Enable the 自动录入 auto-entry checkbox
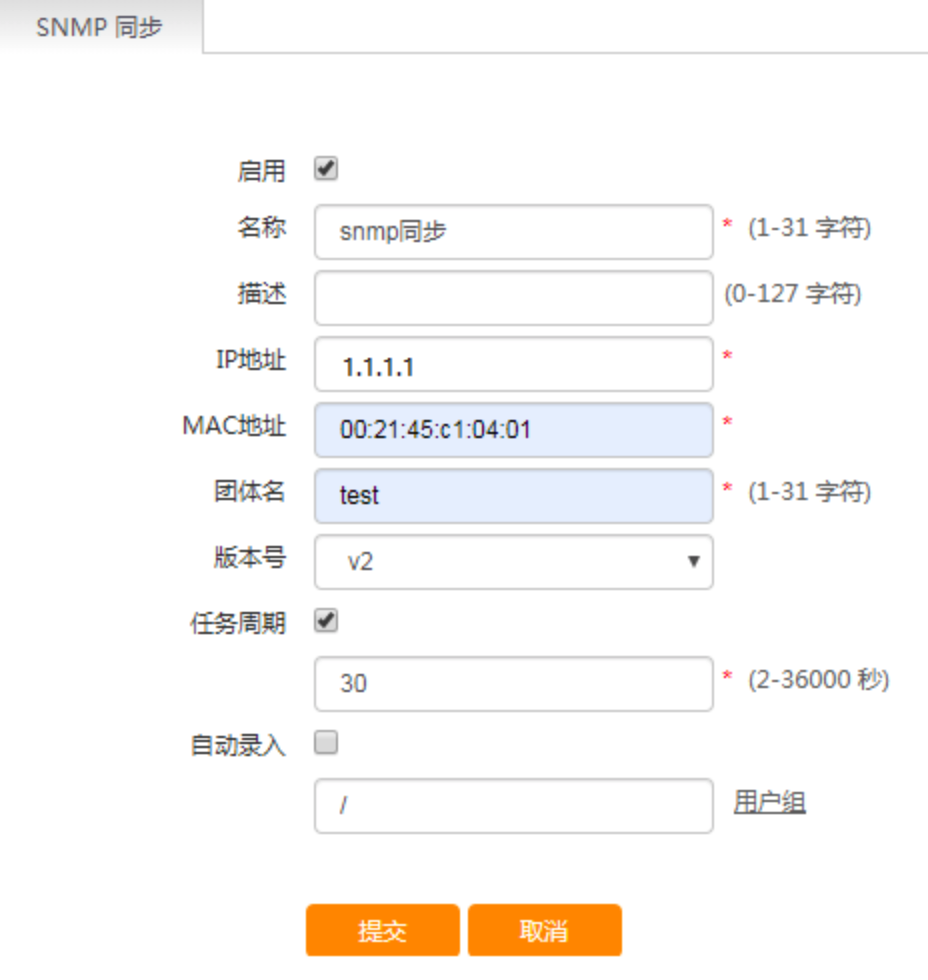 pos(326,742)
